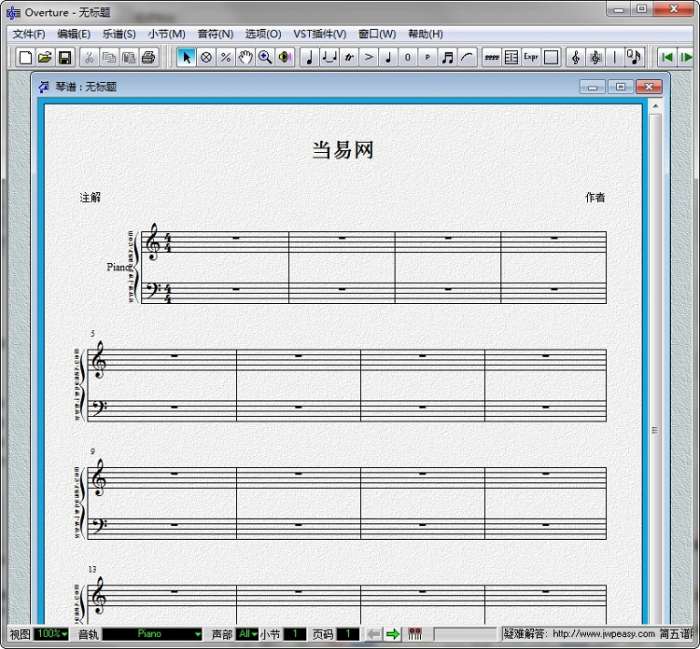Save the score with the floppy disk icon
The height and width of the screenshot is (649, 700).
[65, 58]
